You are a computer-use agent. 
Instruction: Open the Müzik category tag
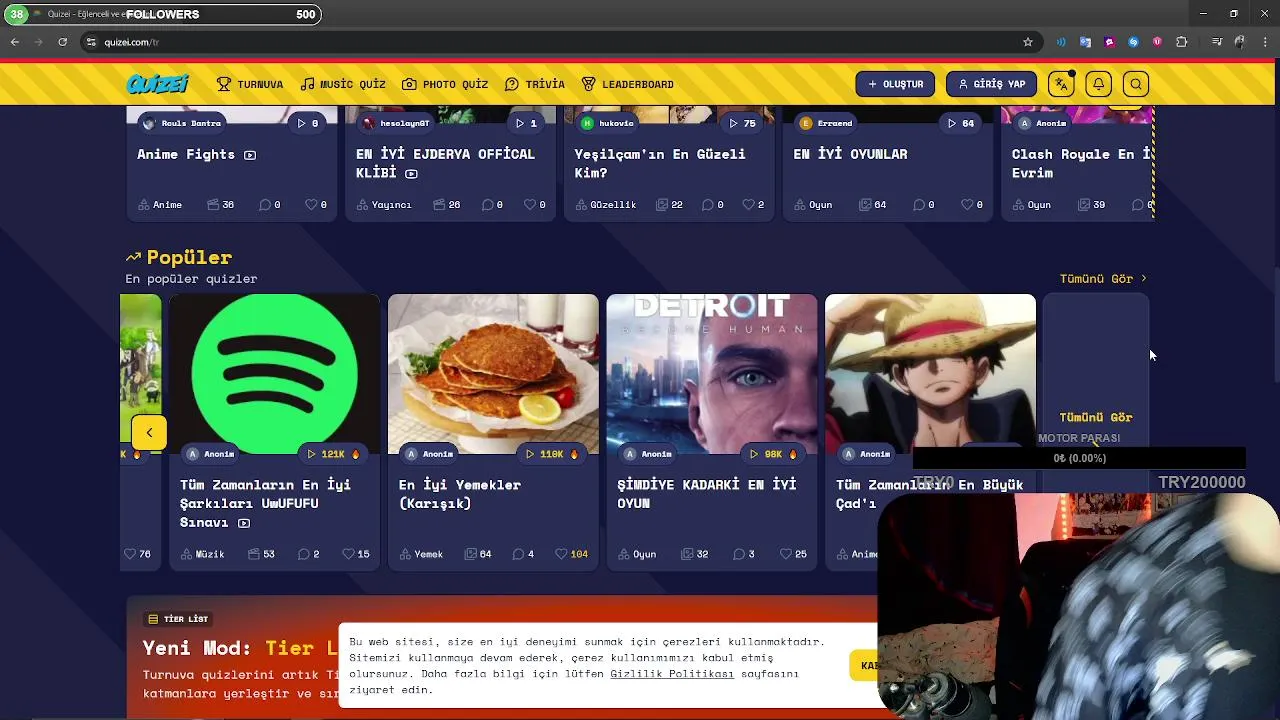202,554
